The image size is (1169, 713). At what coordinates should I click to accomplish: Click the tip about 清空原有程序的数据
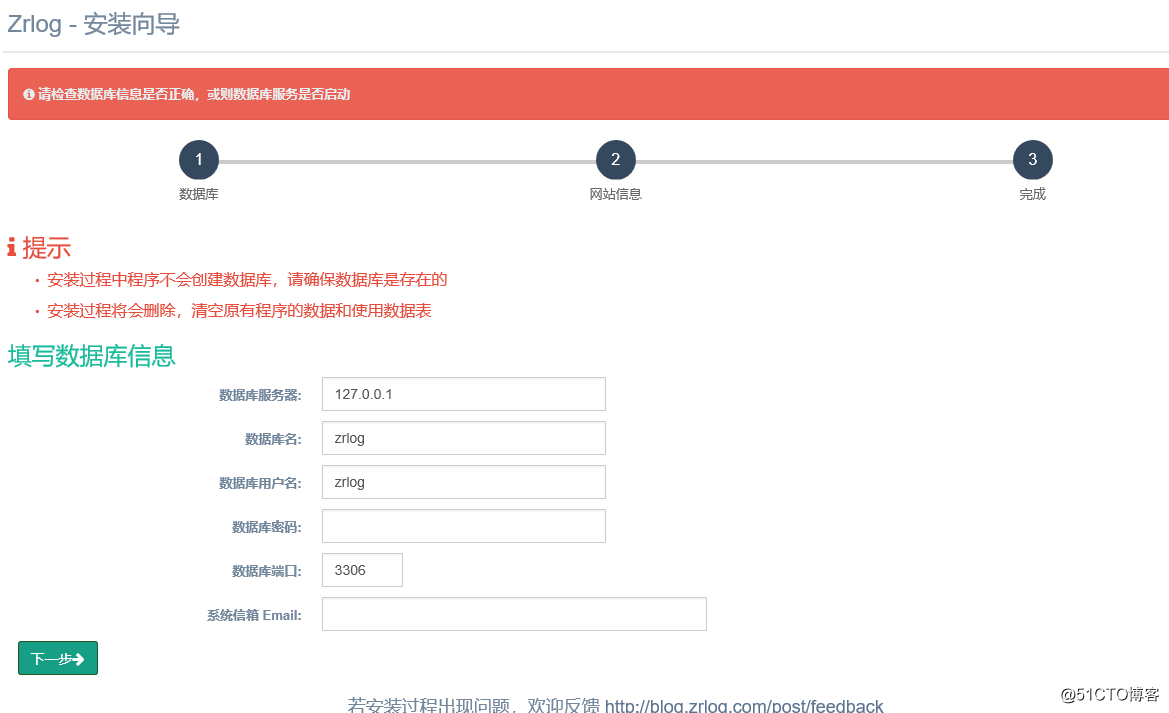pos(239,311)
